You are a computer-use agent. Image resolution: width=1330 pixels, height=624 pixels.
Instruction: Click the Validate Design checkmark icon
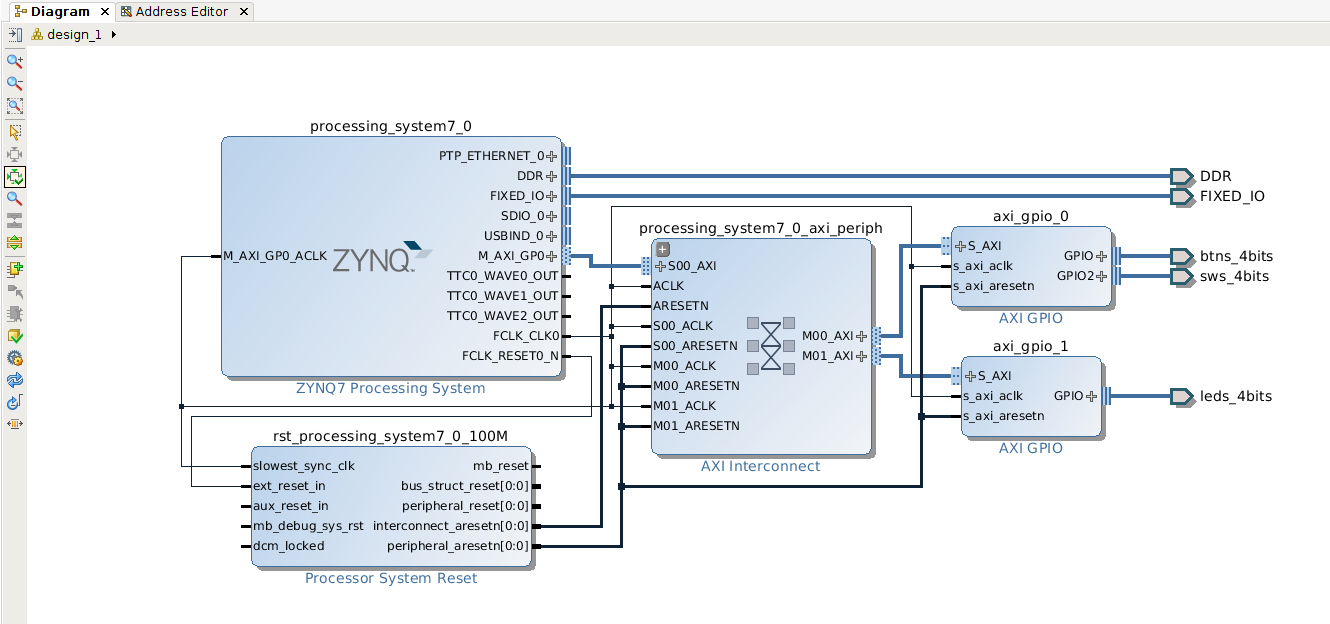point(15,336)
